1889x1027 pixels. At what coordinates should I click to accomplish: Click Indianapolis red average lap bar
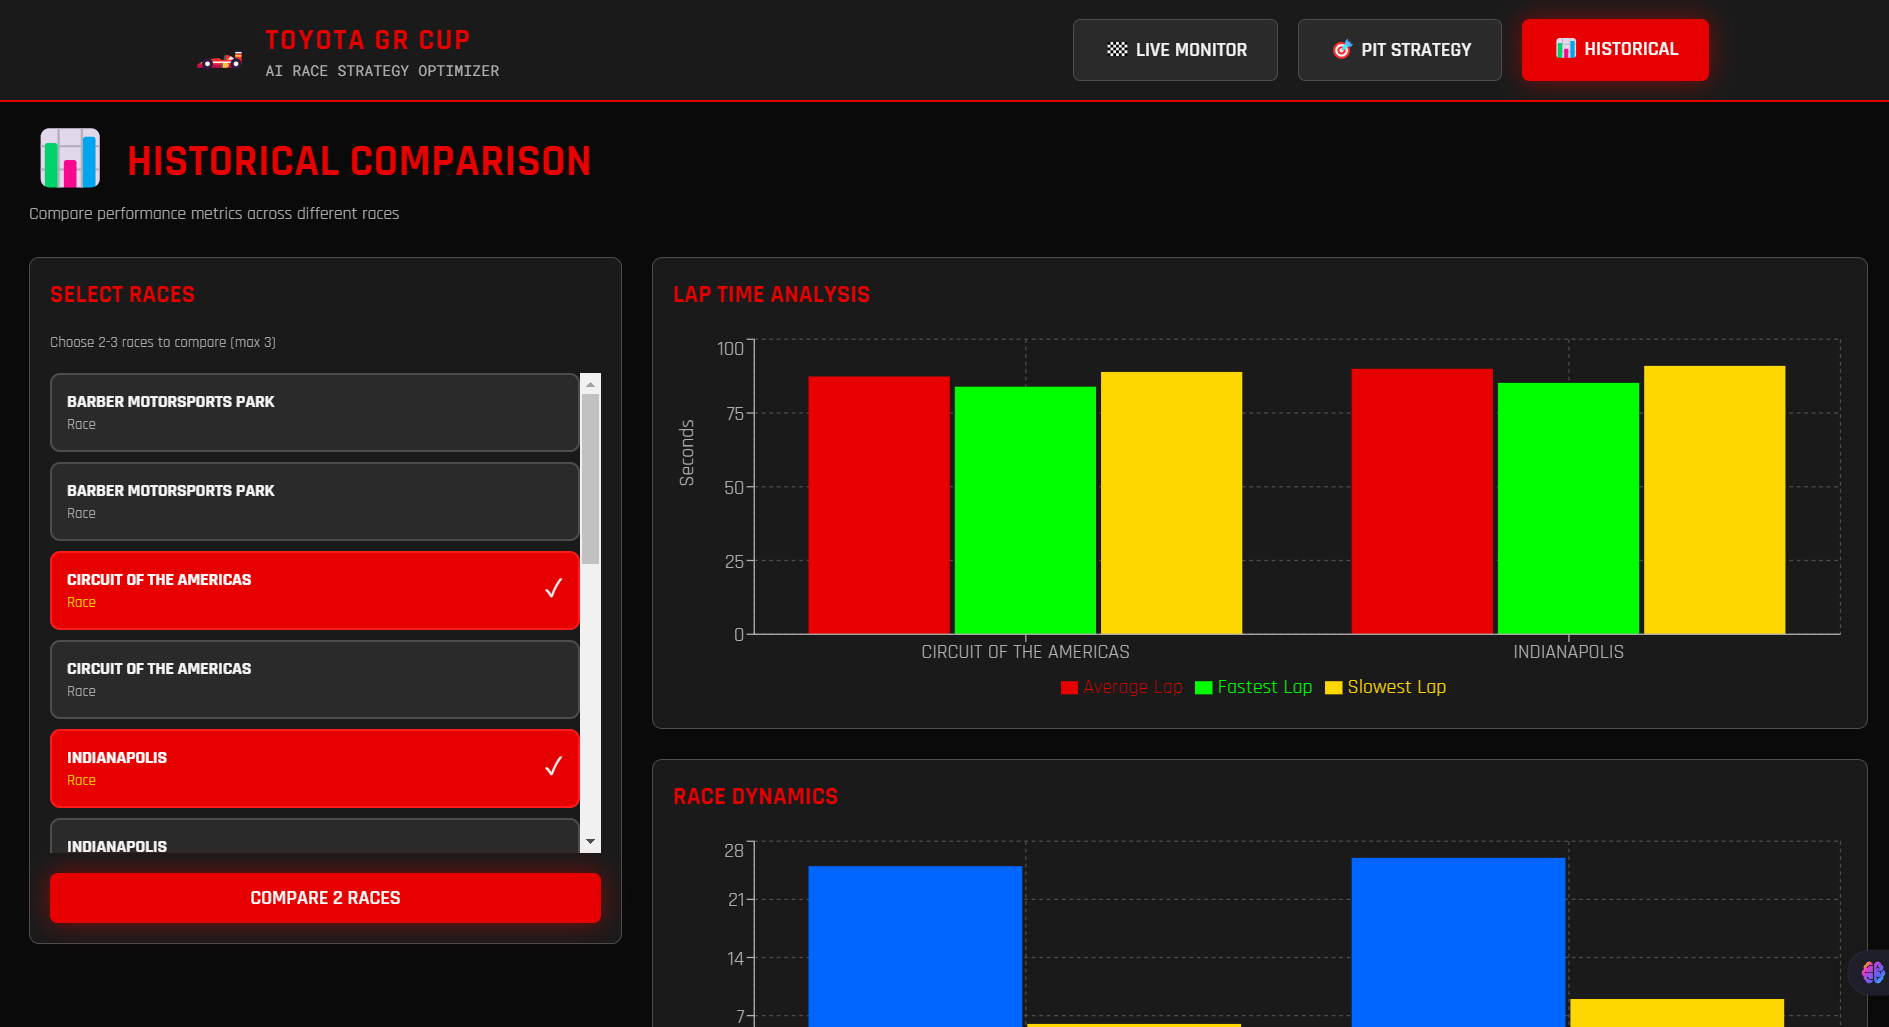[x=1422, y=501]
